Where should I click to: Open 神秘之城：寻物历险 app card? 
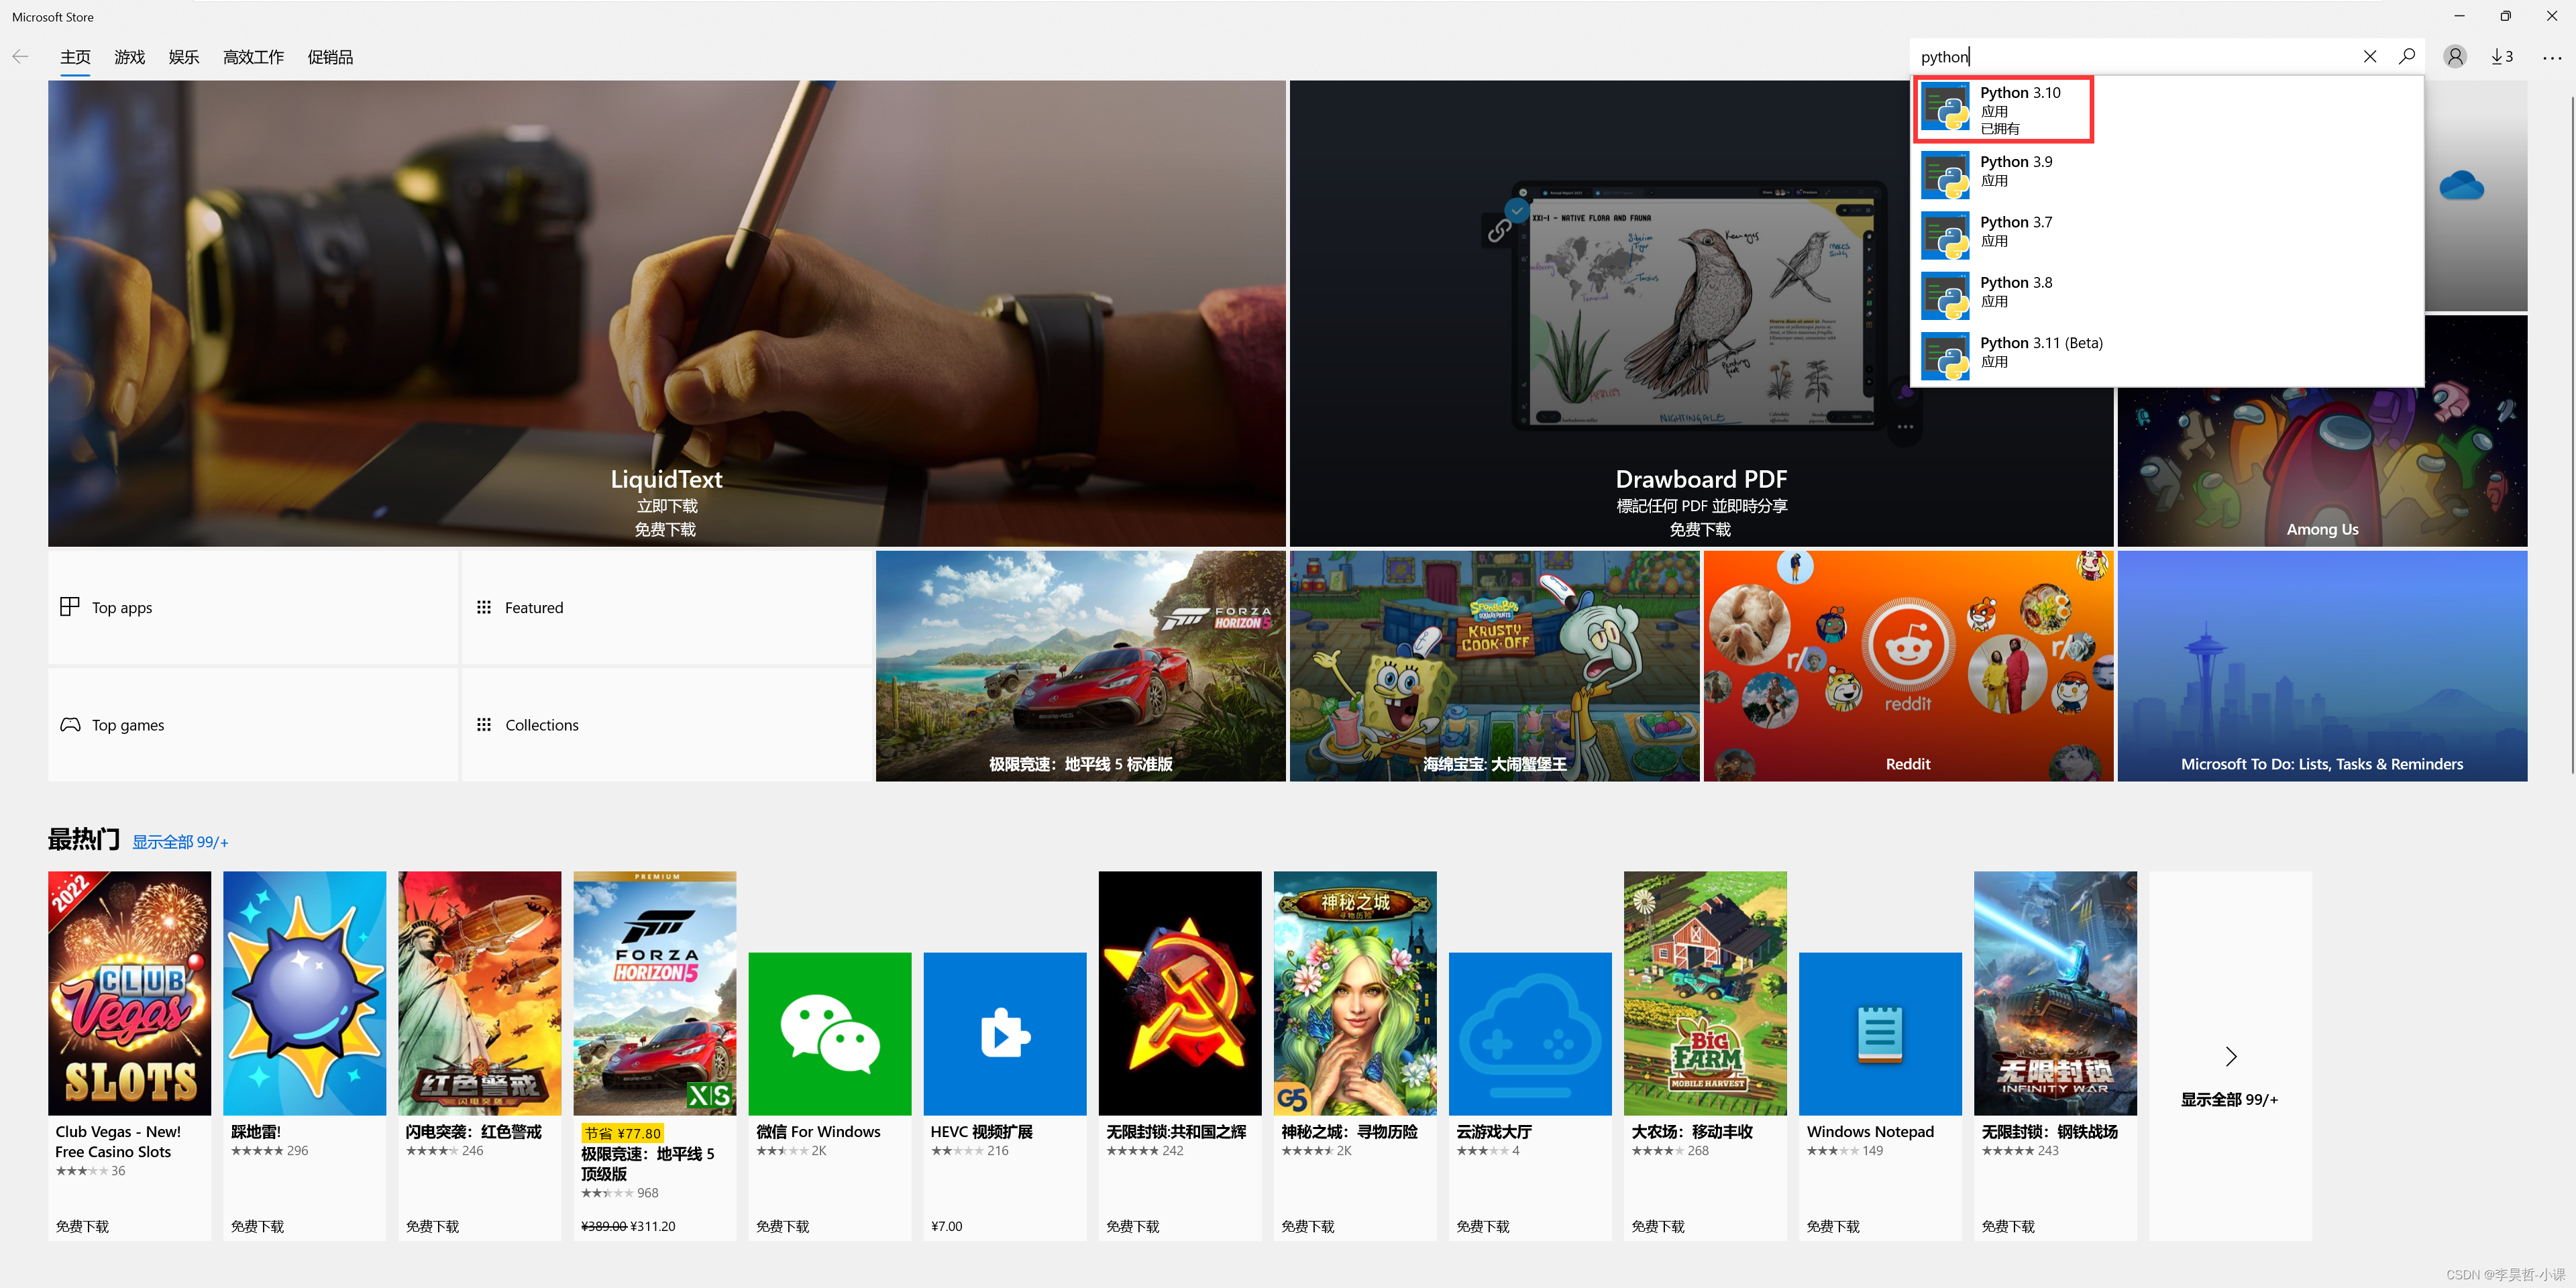point(1355,1056)
